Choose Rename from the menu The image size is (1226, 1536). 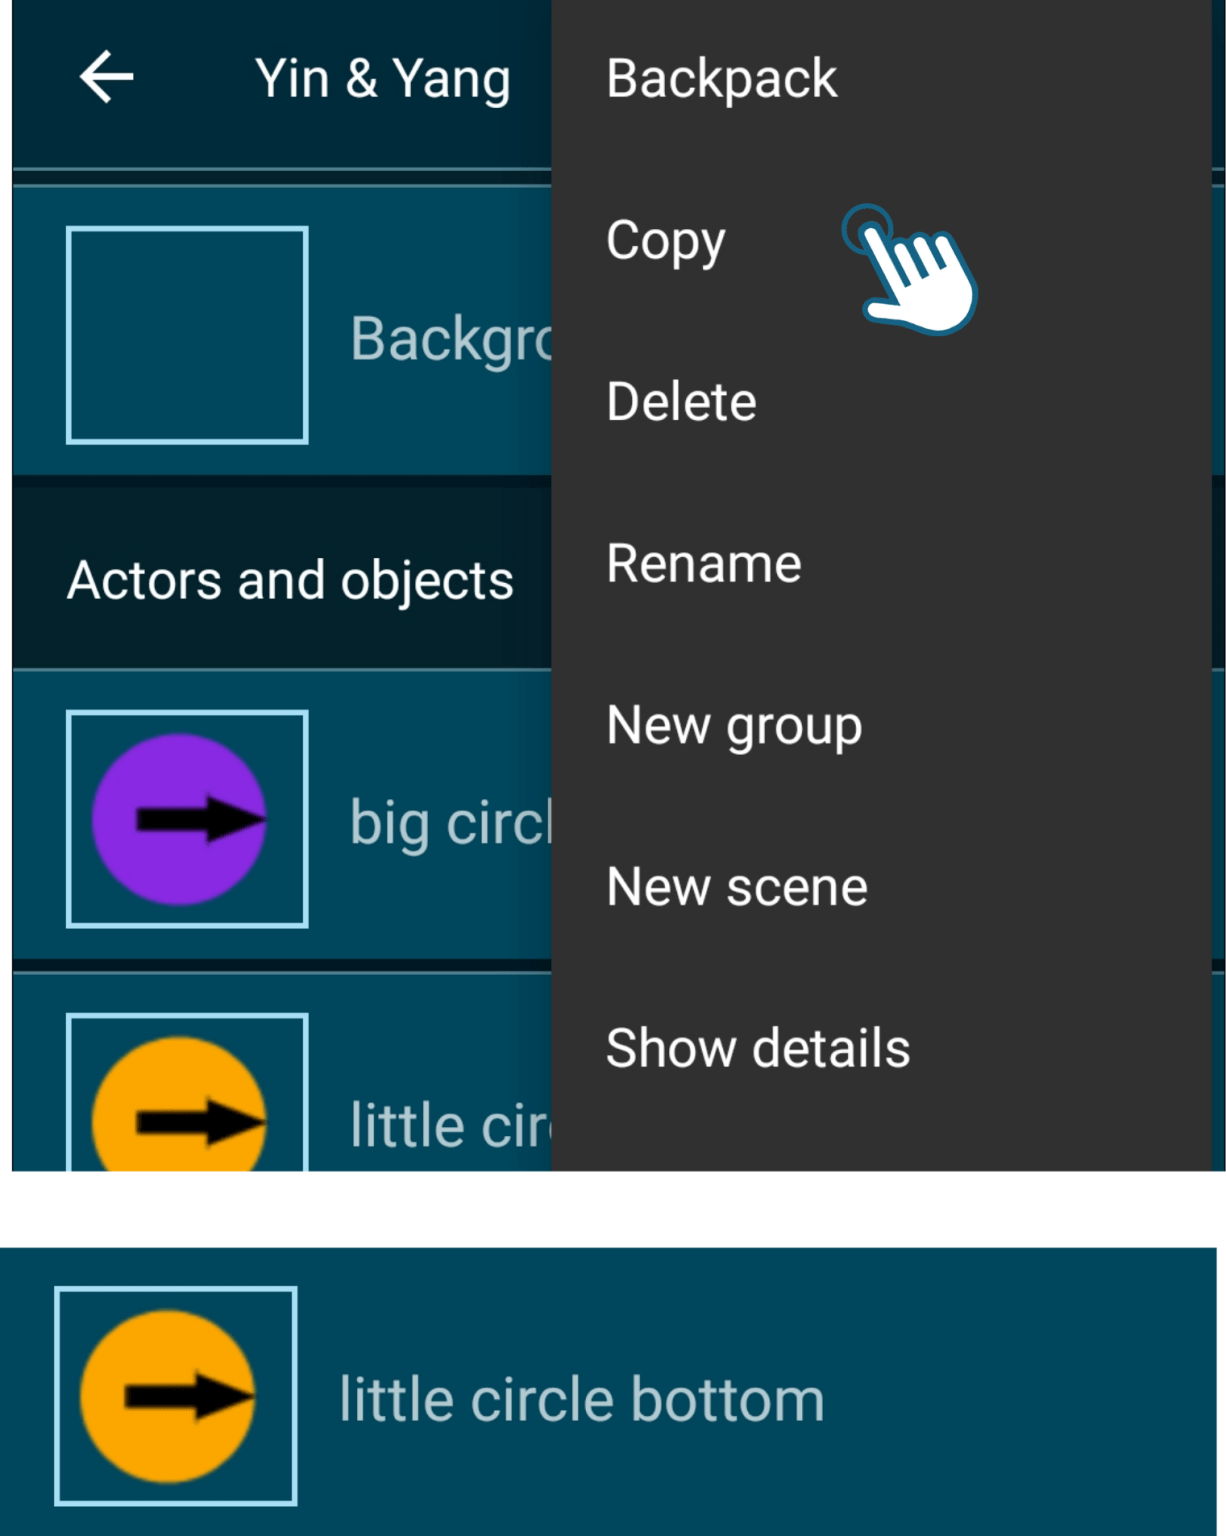[703, 564]
